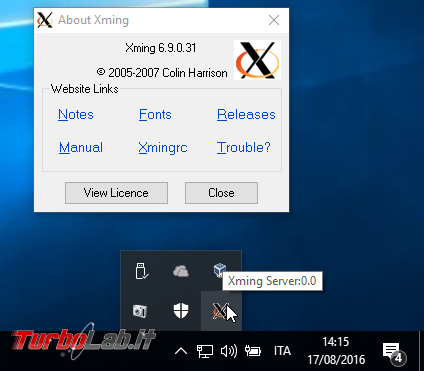The image size is (424, 371).
Task: Open the network status taskbar icon
Action: 205,351
